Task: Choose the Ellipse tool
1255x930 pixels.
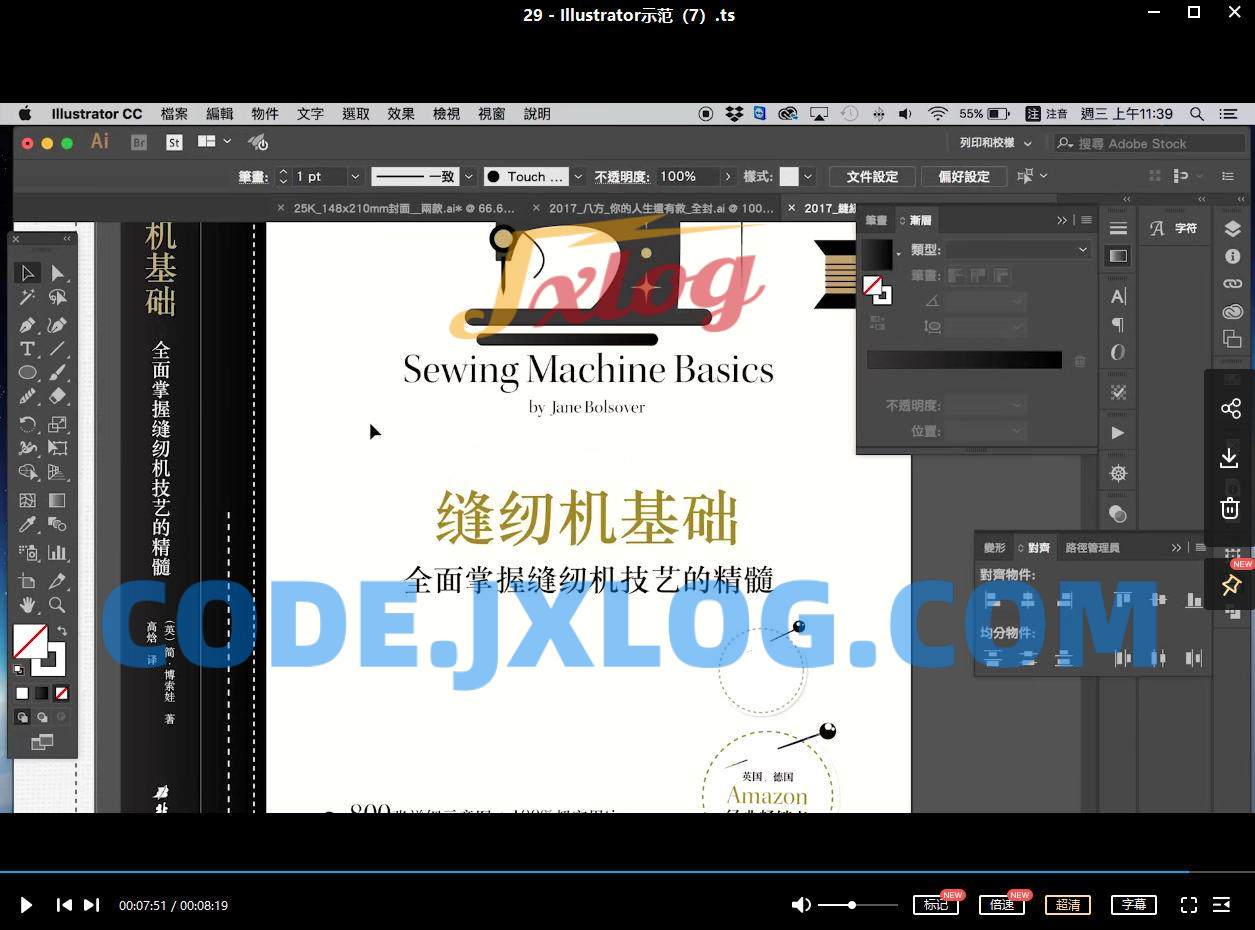Action: (x=27, y=373)
